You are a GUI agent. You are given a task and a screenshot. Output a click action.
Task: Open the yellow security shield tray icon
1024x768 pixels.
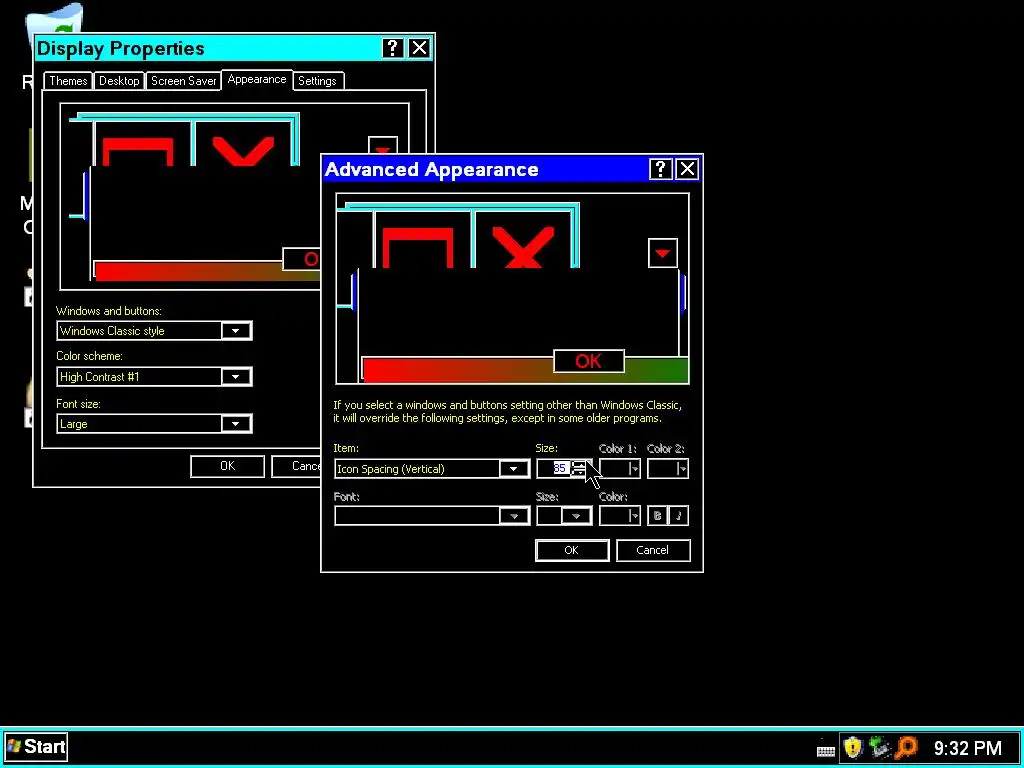click(852, 747)
